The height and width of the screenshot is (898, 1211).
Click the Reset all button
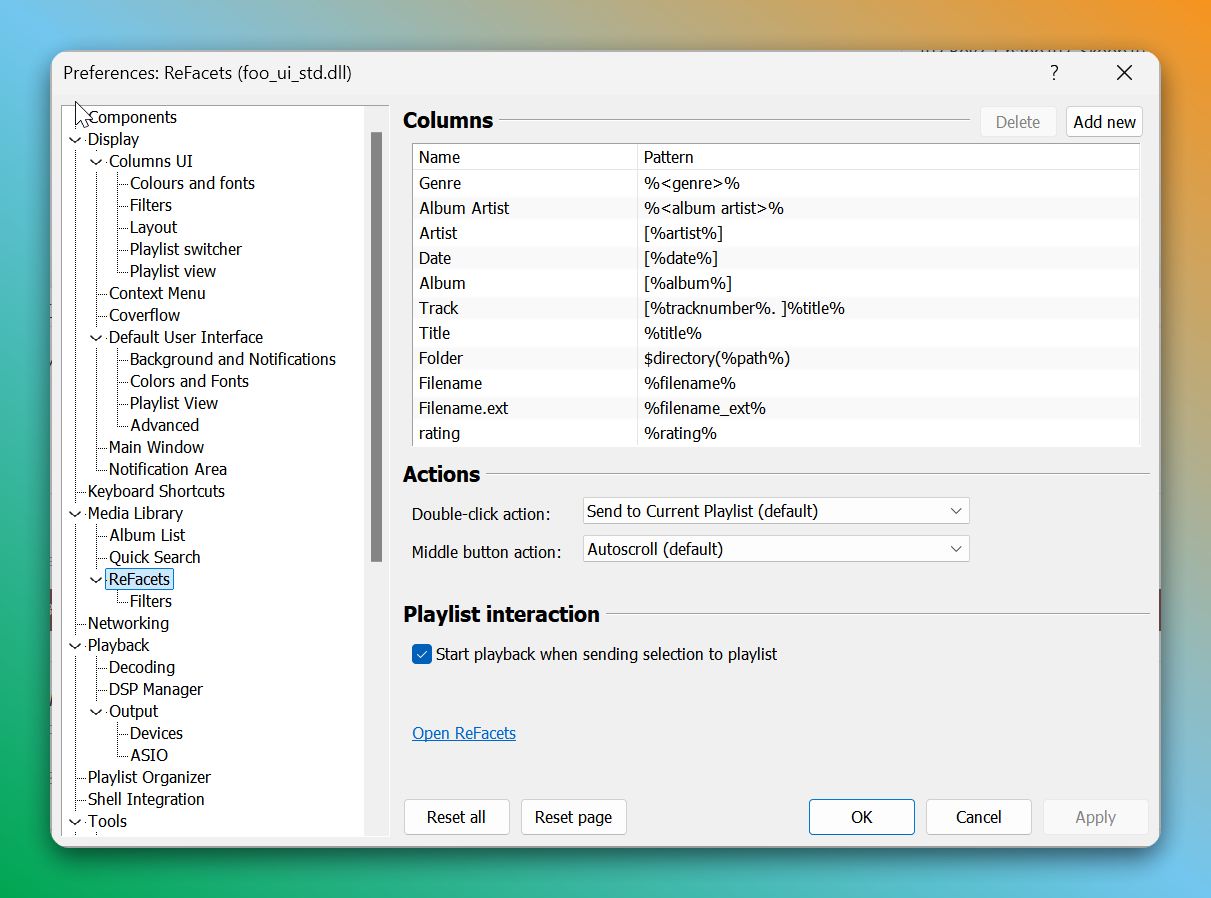click(x=456, y=817)
